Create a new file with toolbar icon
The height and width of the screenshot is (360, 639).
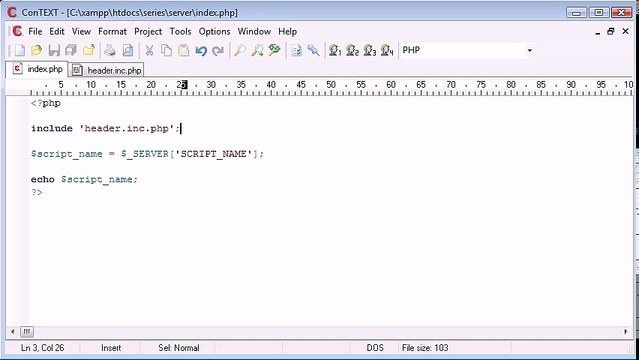click(x=19, y=51)
